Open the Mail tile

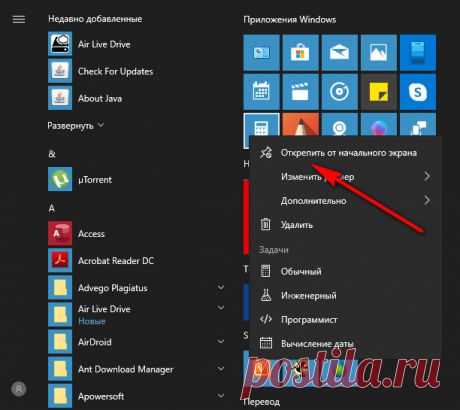pyautogui.click(x=339, y=53)
